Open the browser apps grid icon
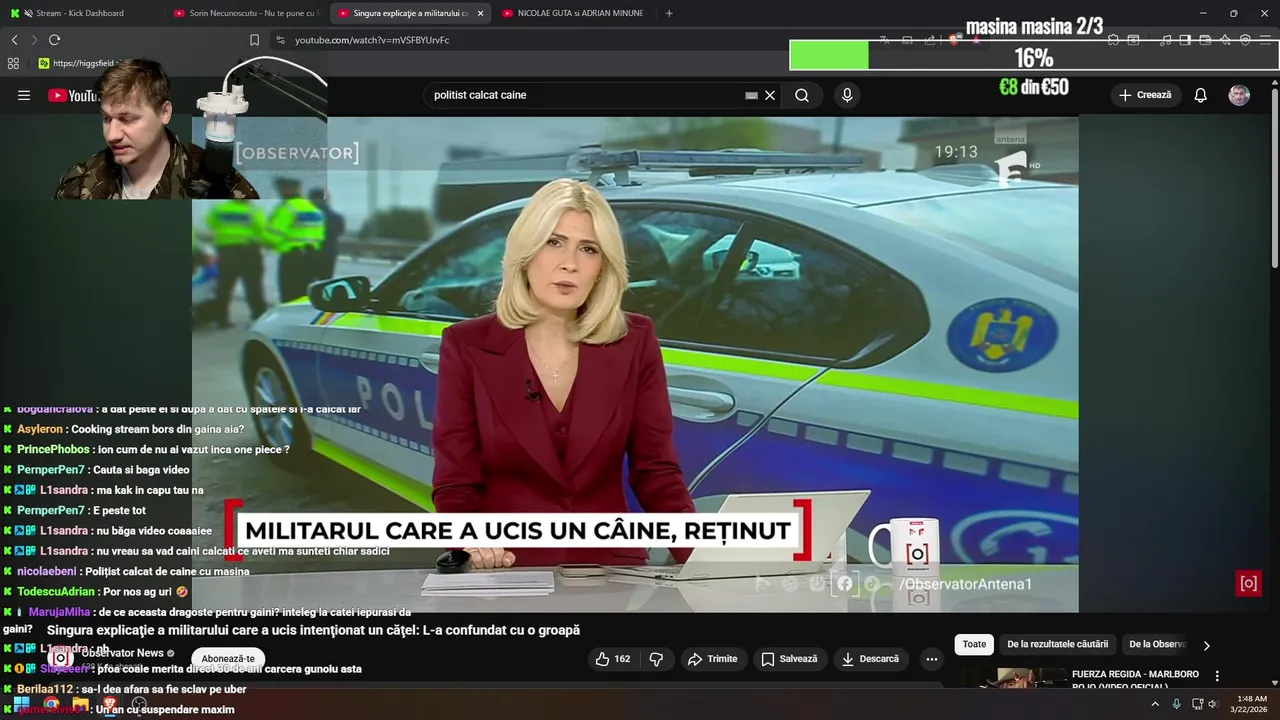 pyautogui.click(x=13, y=63)
